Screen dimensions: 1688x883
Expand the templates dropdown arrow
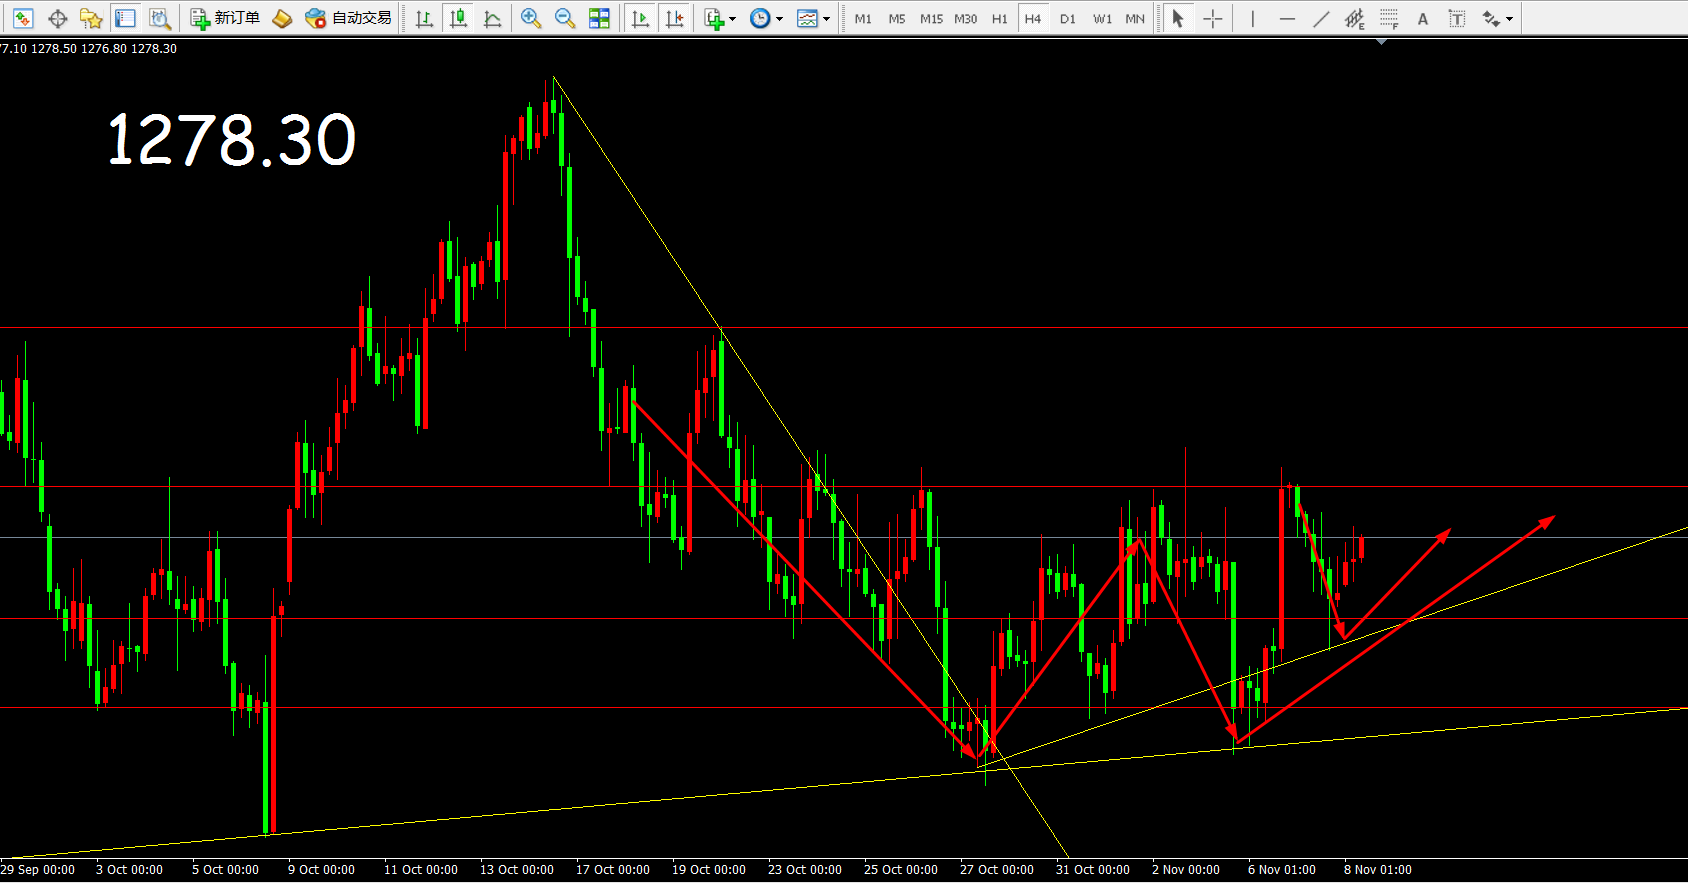point(826,18)
